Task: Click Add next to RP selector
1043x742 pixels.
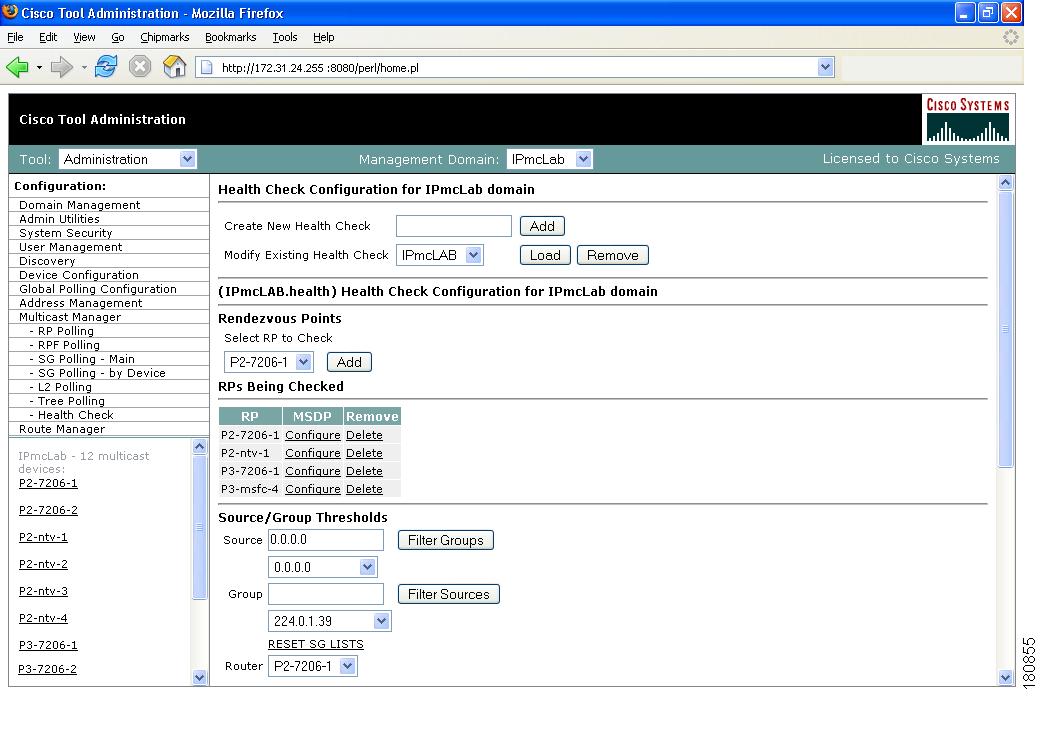Action: click(x=349, y=362)
